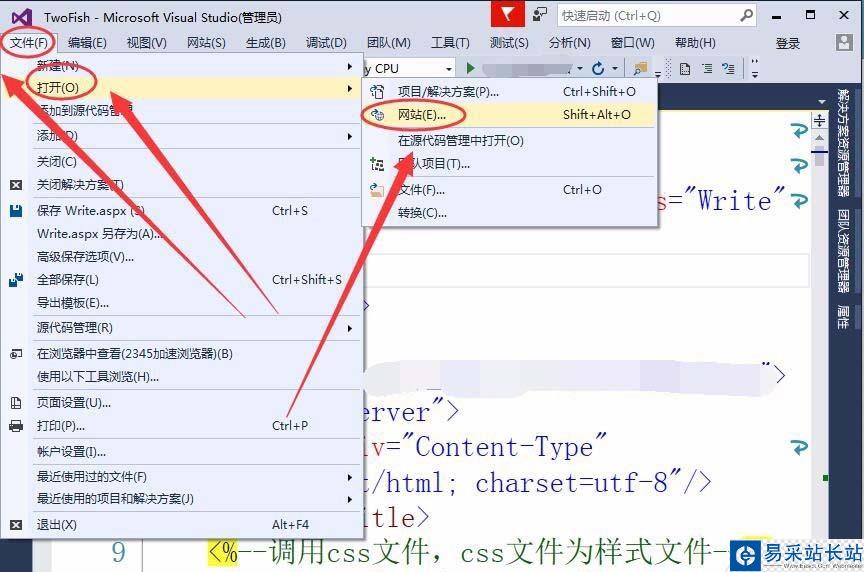
Task: Click the word-wrap glyph on the Content-Type line
Action: tap(799, 447)
